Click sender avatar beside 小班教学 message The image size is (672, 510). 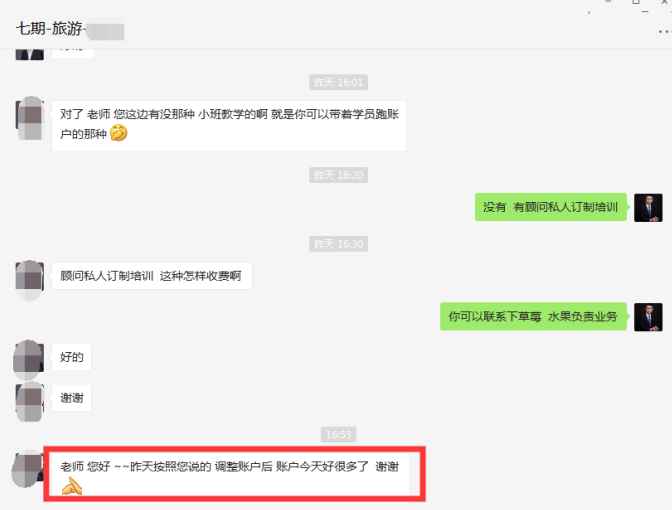(30, 118)
